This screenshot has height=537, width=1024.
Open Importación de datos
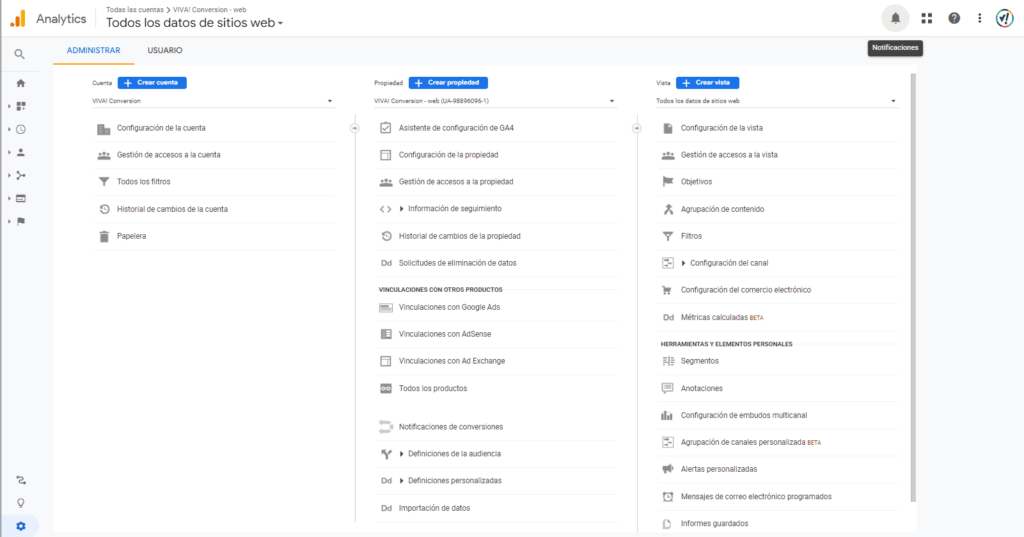pos(434,508)
